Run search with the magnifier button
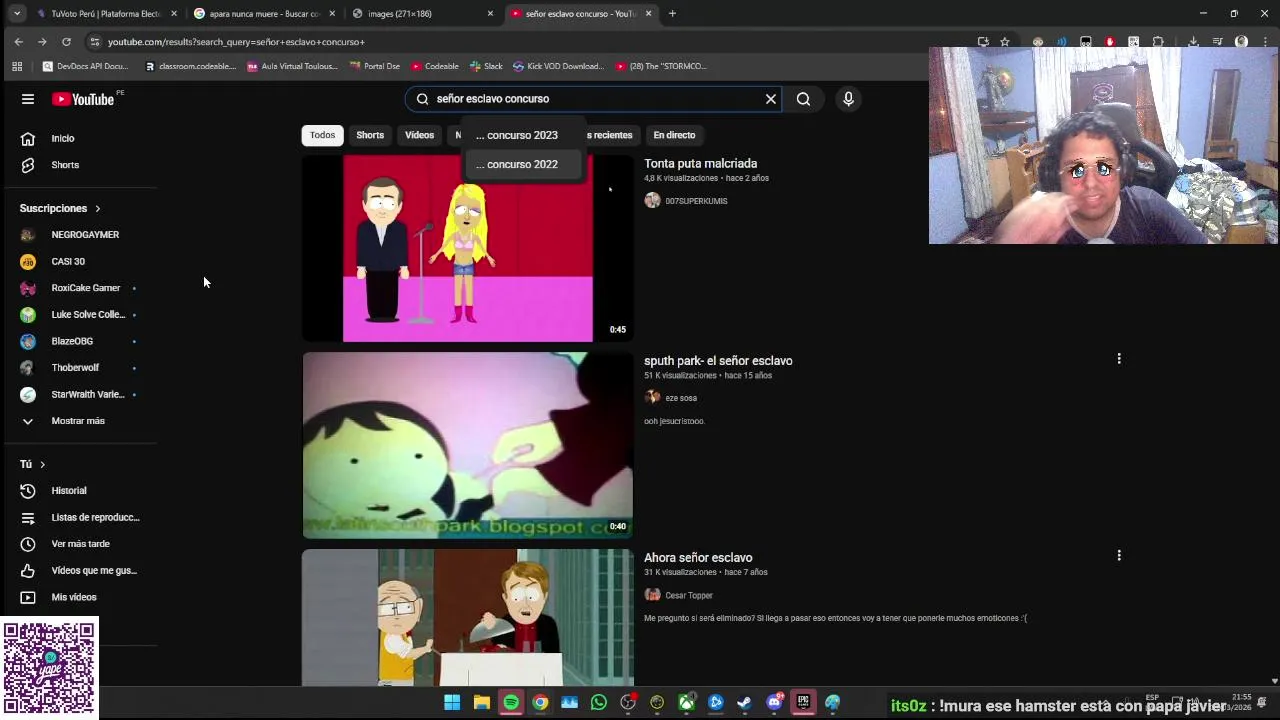The image size is (1280, 720). click(x=803, y=99)
